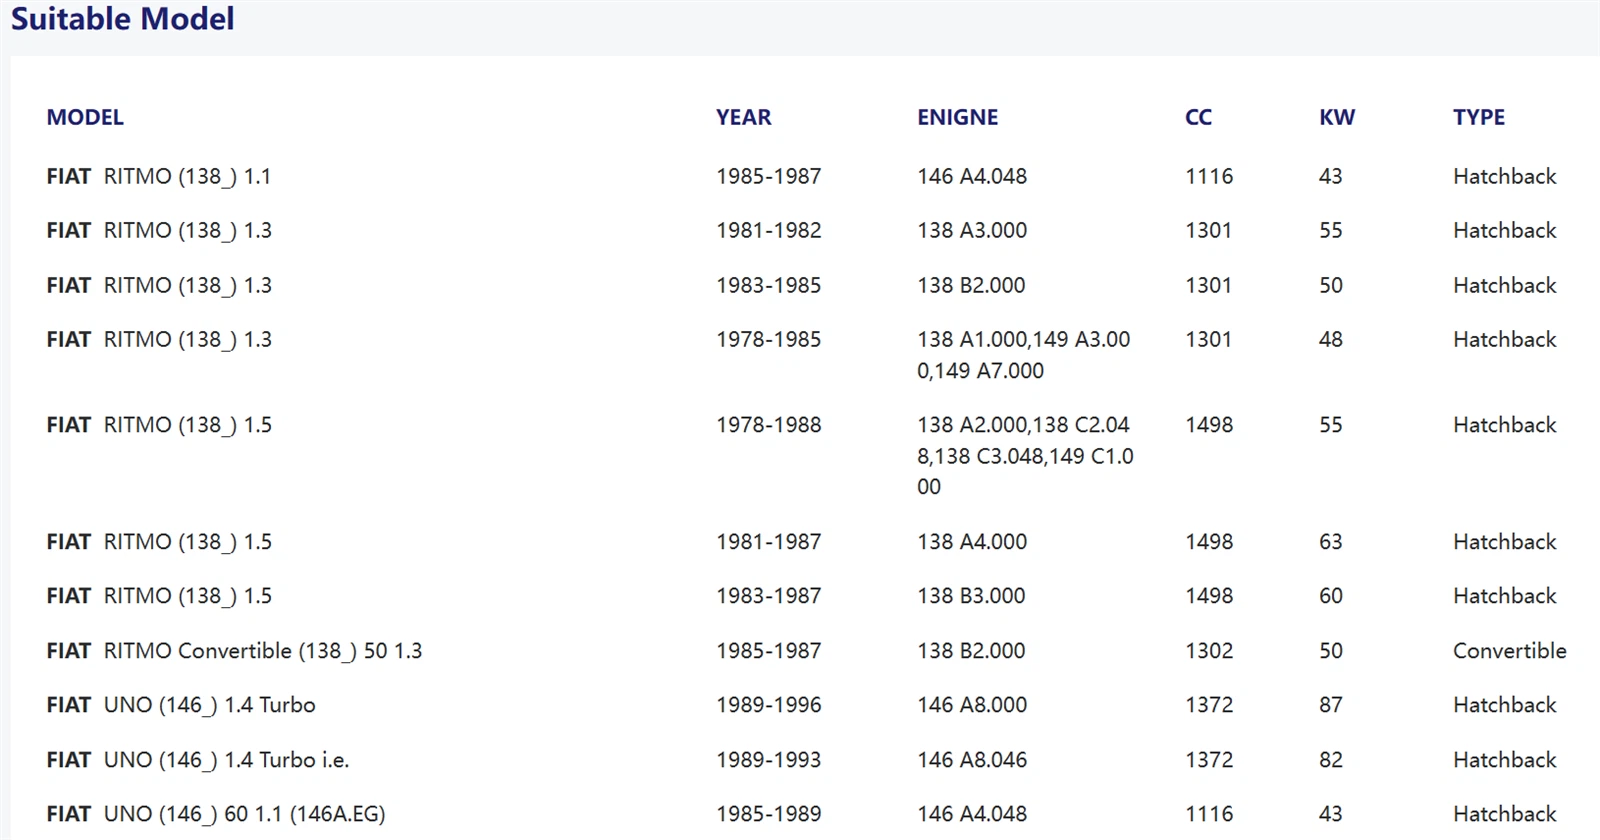The image size is (1600, 840).
Task: Click year range 1989-1993
Action: (768, 760)
